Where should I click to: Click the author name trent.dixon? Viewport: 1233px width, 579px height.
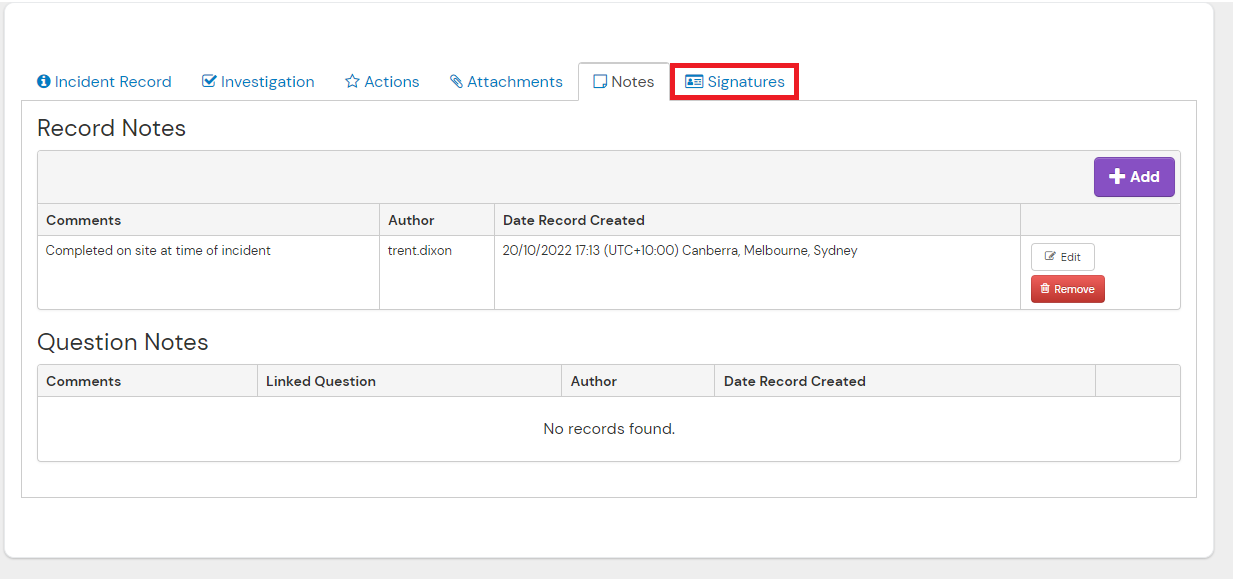420,251
